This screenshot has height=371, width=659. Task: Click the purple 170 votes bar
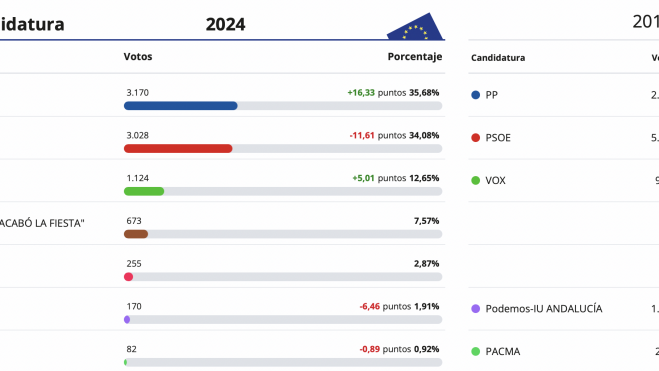(127, 320)
